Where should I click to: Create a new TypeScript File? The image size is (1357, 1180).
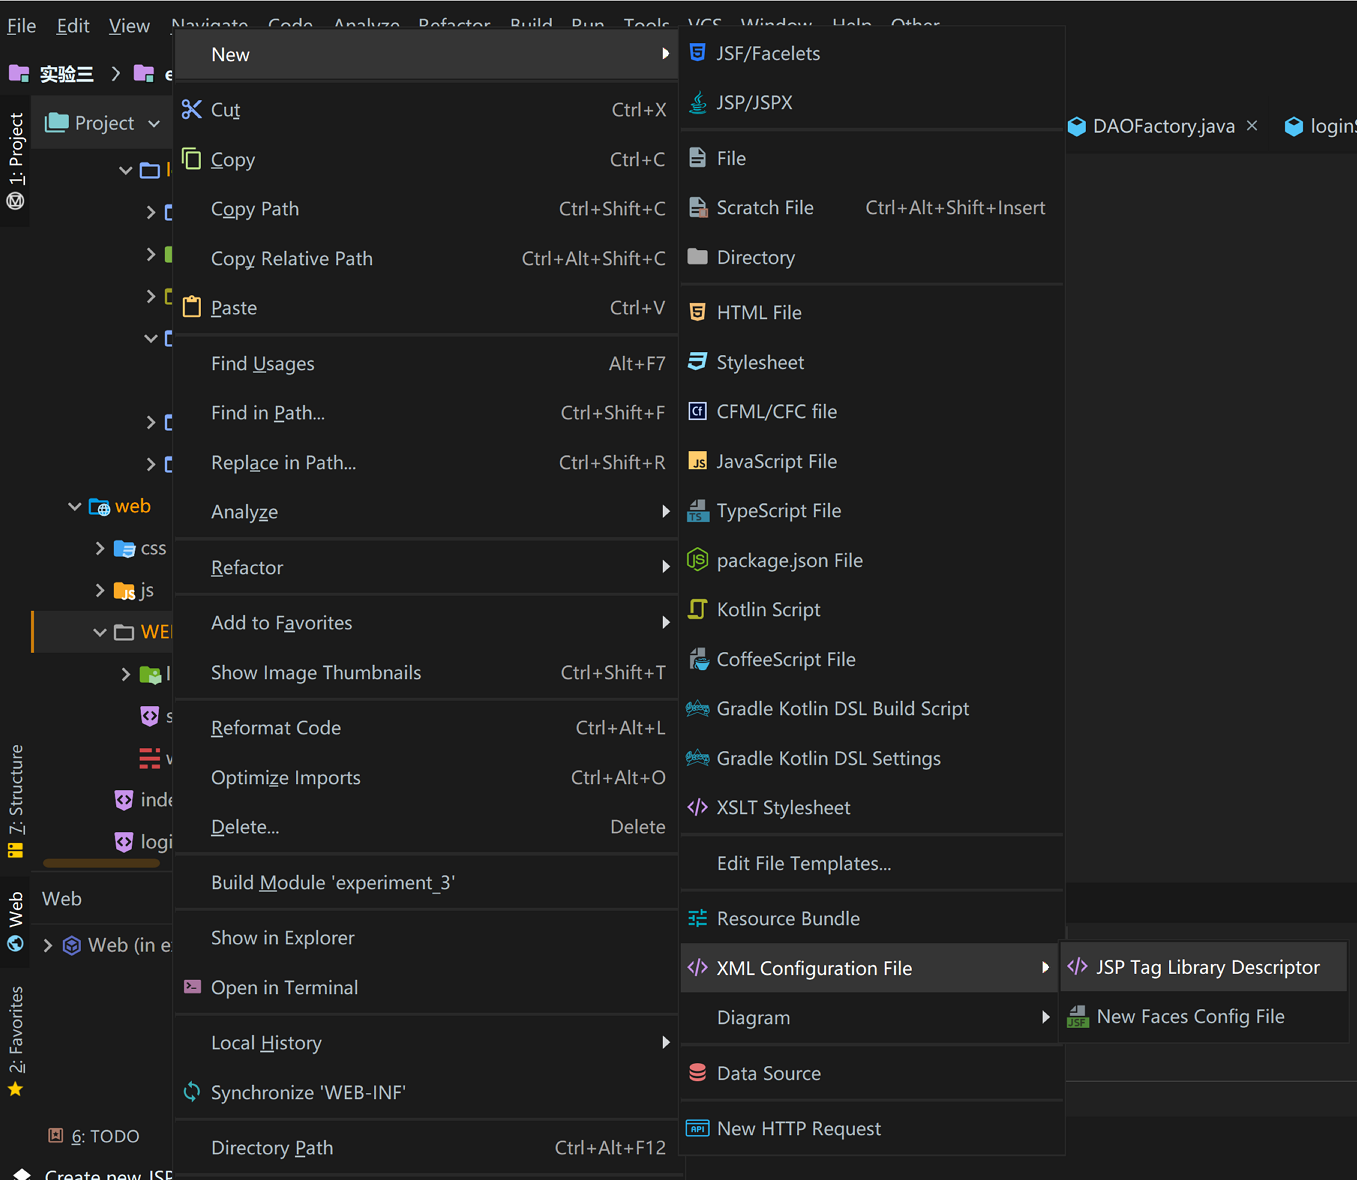coord(779,510)
